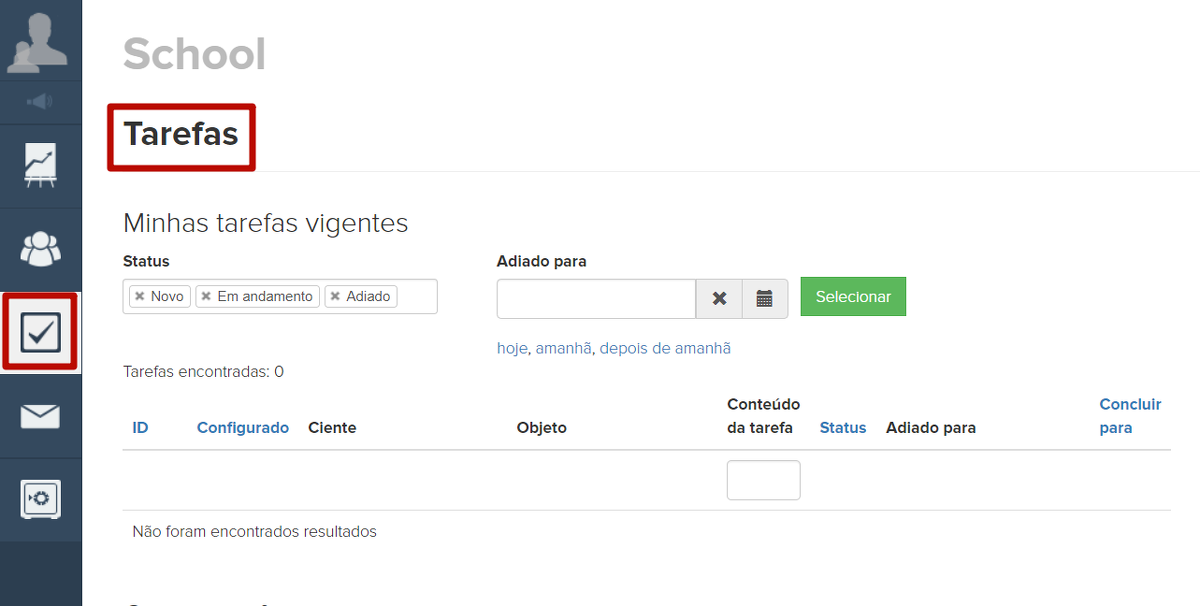Screen dimensions: 1200x606
Task: Click the depois de amanhã link
Action: coord(665,348)
